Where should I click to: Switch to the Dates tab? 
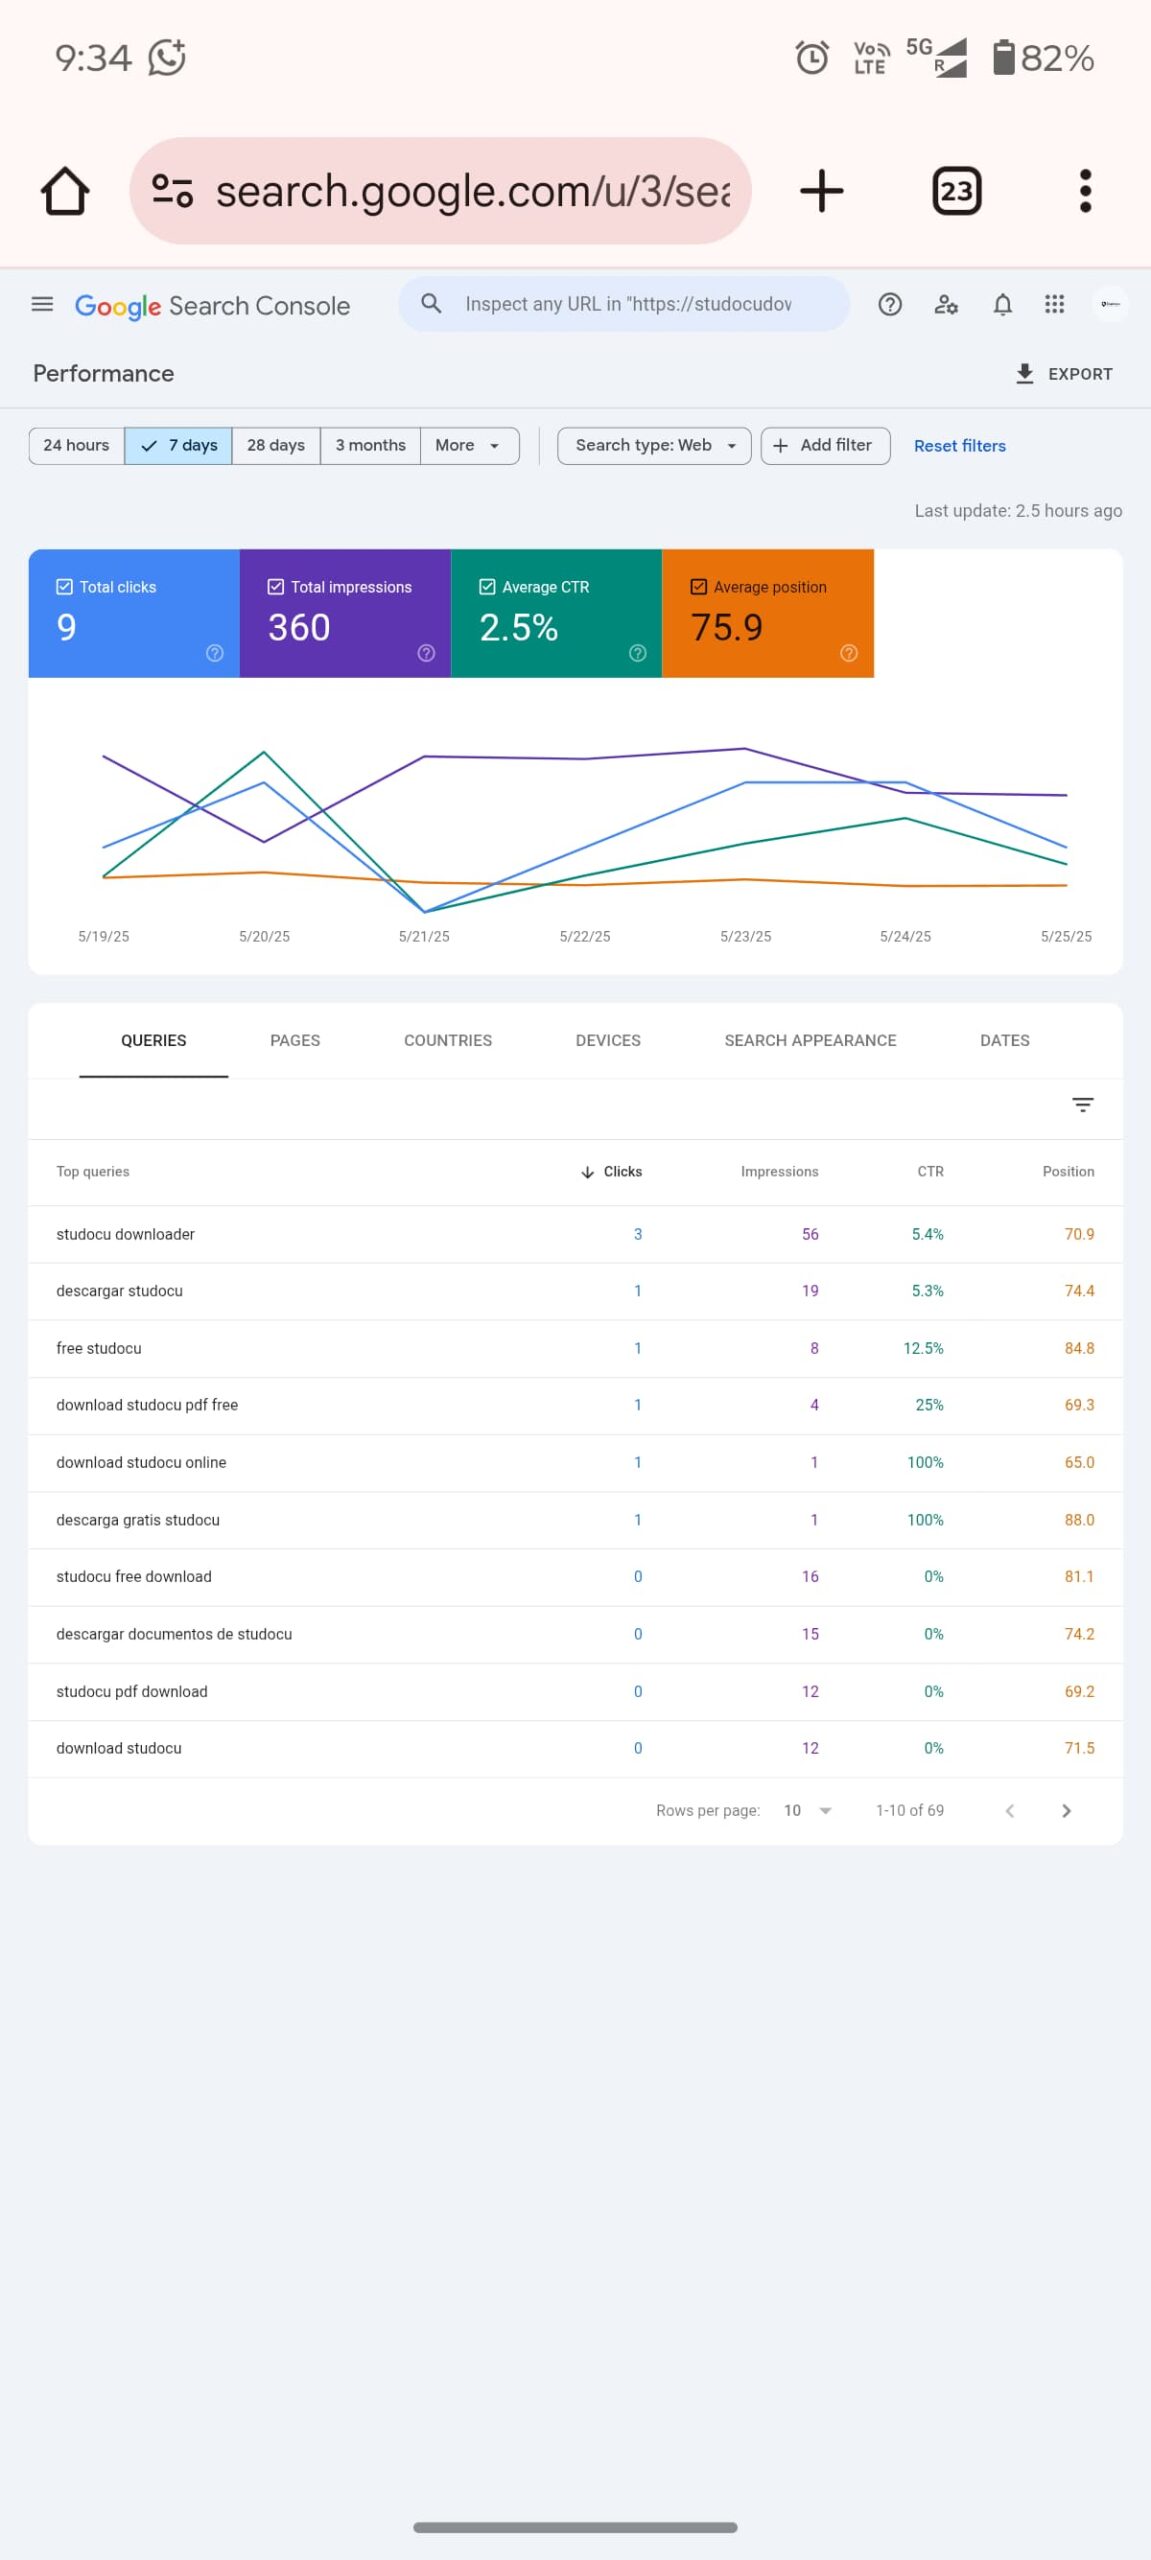coord(1005,1040)
